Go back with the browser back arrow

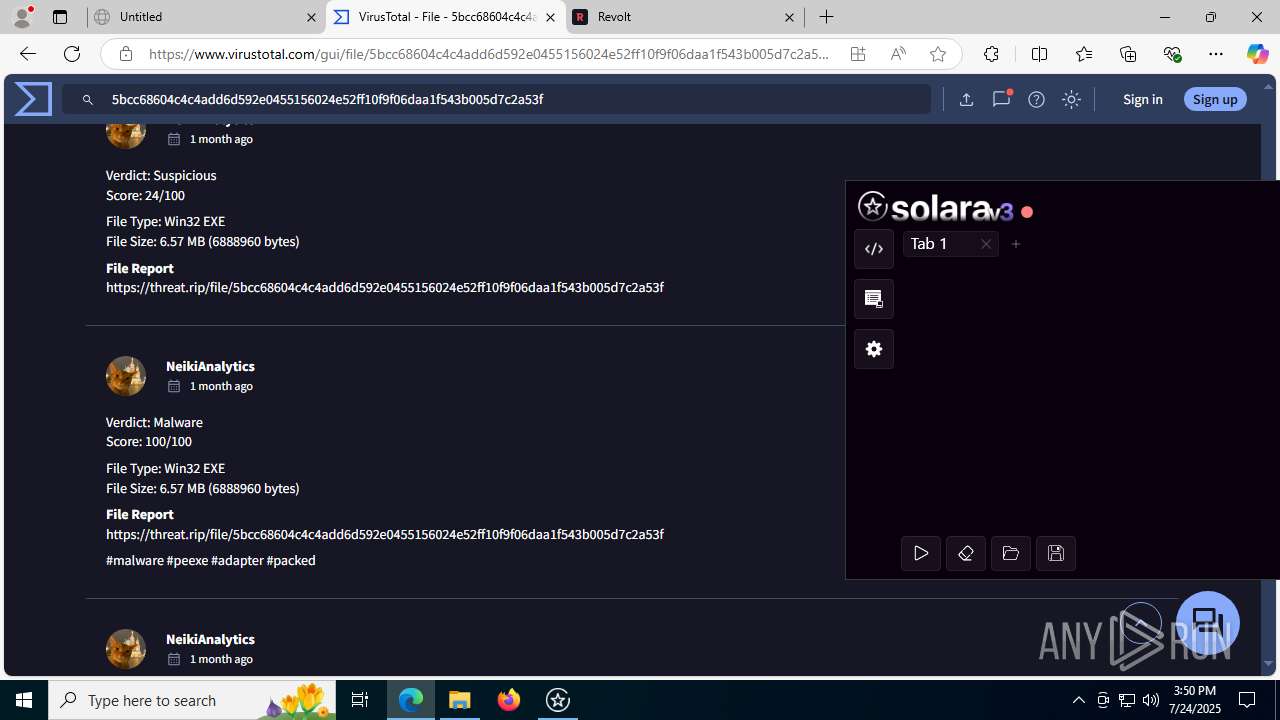(27, 54)
